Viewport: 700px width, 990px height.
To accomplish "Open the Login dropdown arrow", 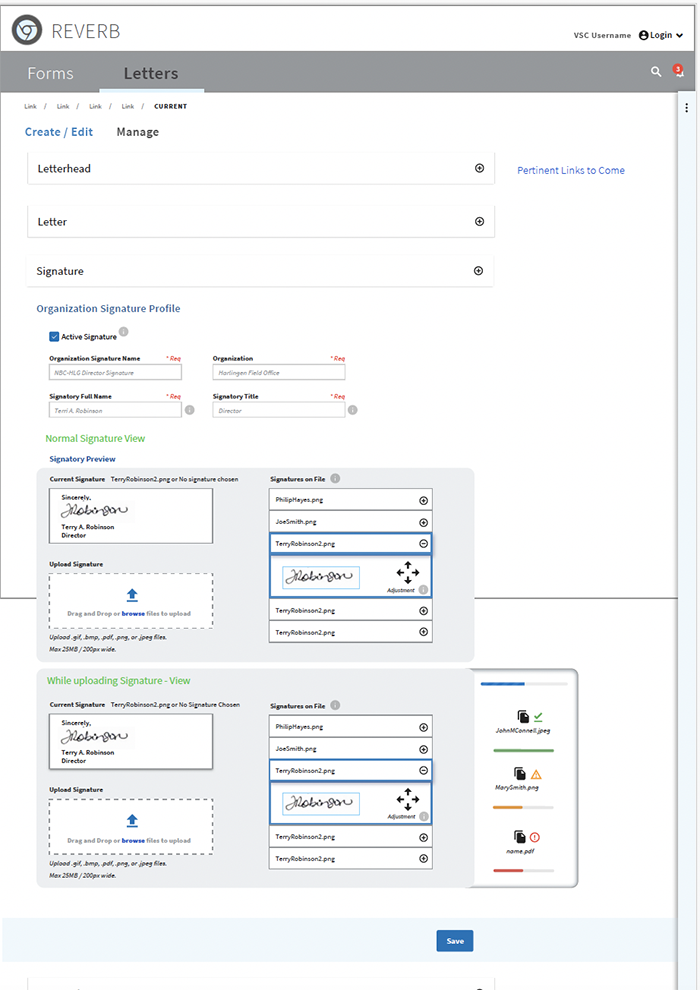I will tap(679, 35).
